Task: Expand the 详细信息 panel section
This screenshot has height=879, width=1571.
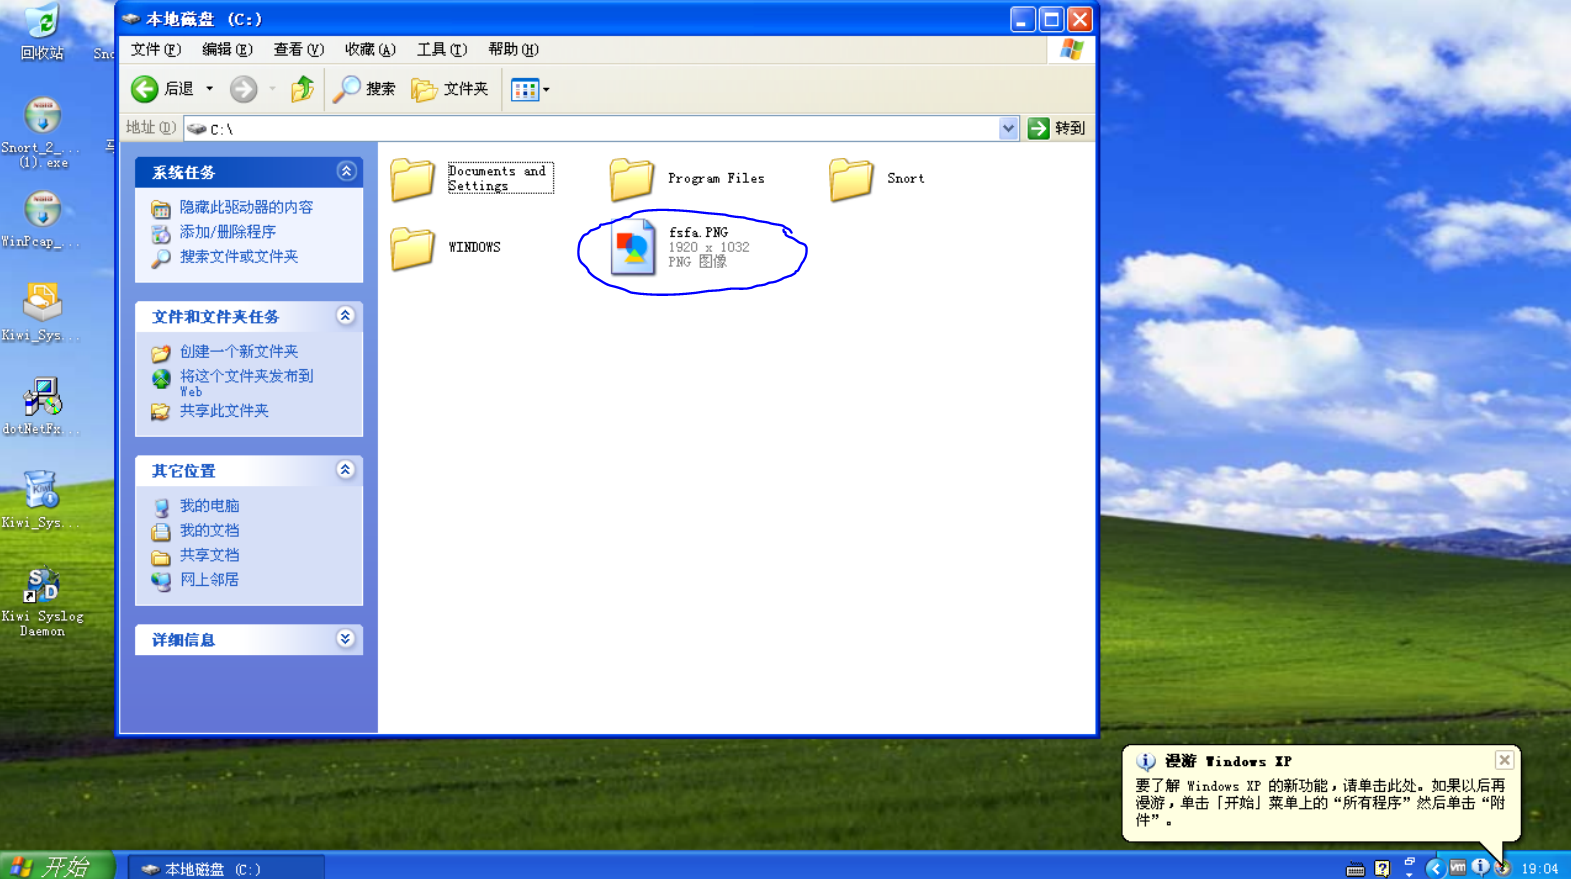Action: [x=346, y=639]
